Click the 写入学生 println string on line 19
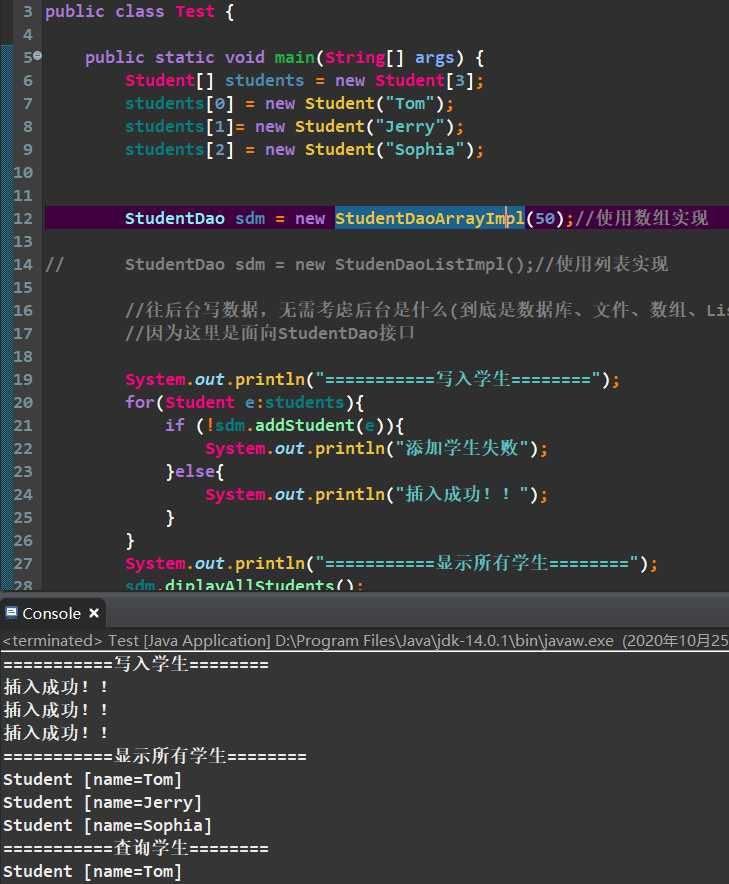Screen dimensions: 729x884 tap(458, 379)
